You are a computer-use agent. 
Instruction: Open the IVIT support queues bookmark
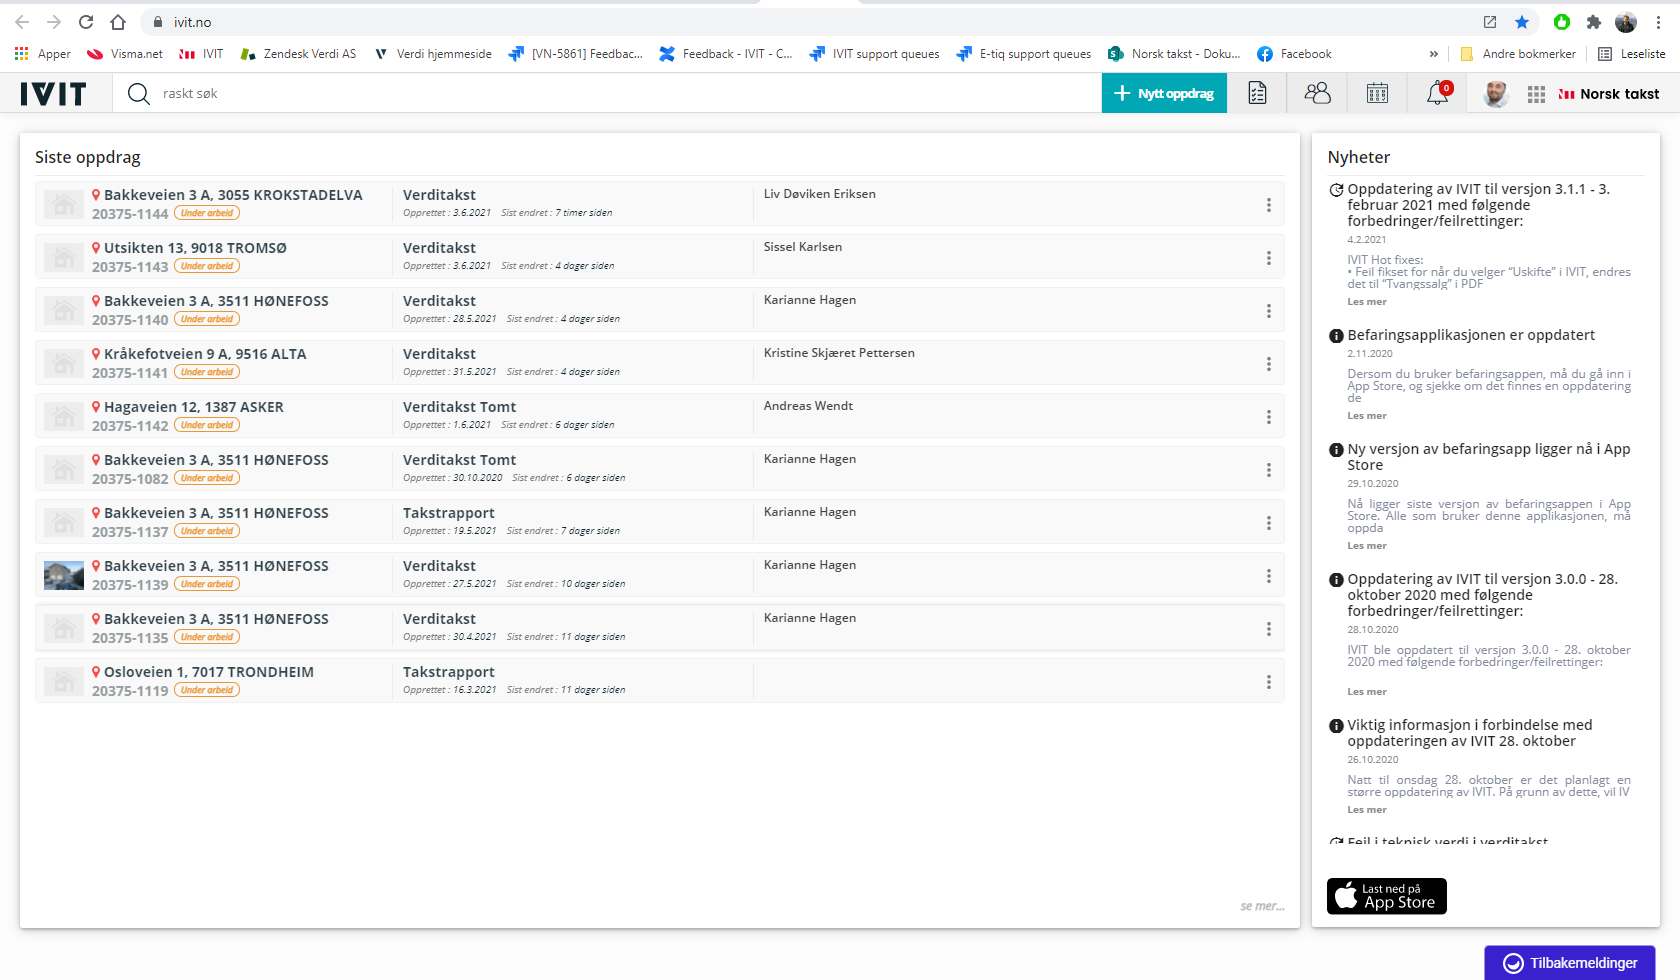click(x=874, y=54)
